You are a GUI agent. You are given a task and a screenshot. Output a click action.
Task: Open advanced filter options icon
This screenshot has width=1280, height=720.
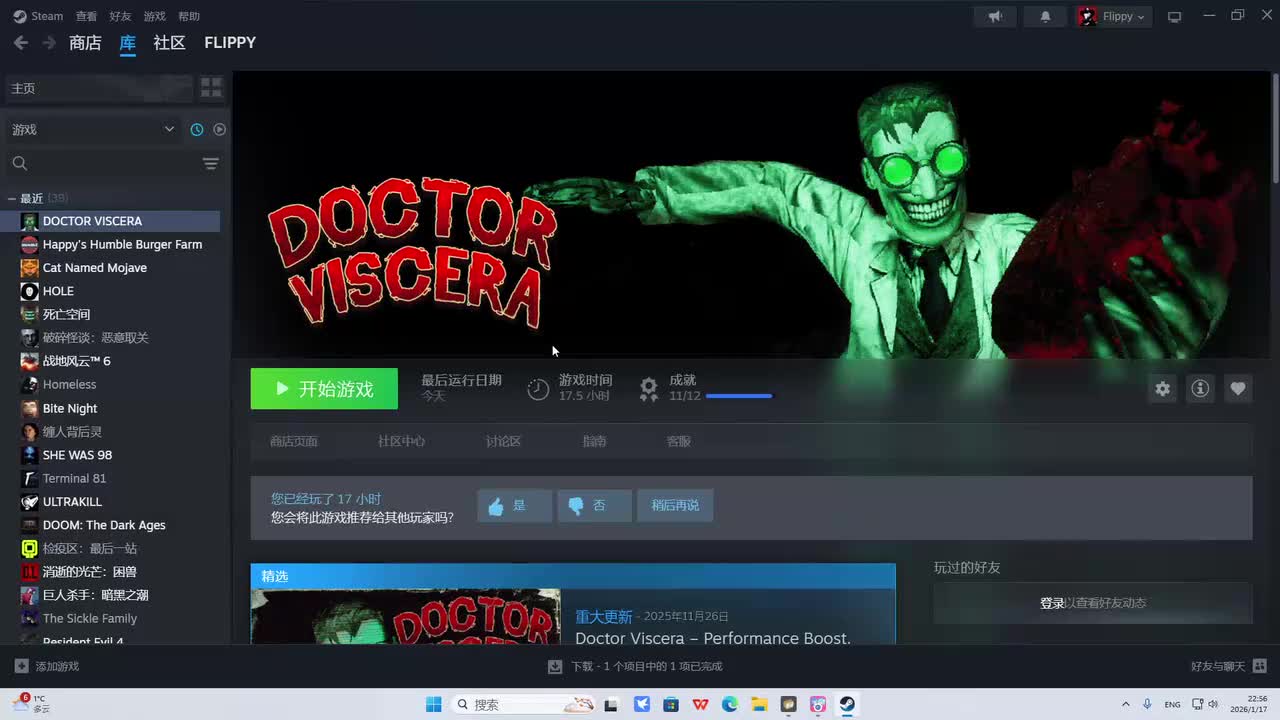[210, 163]
